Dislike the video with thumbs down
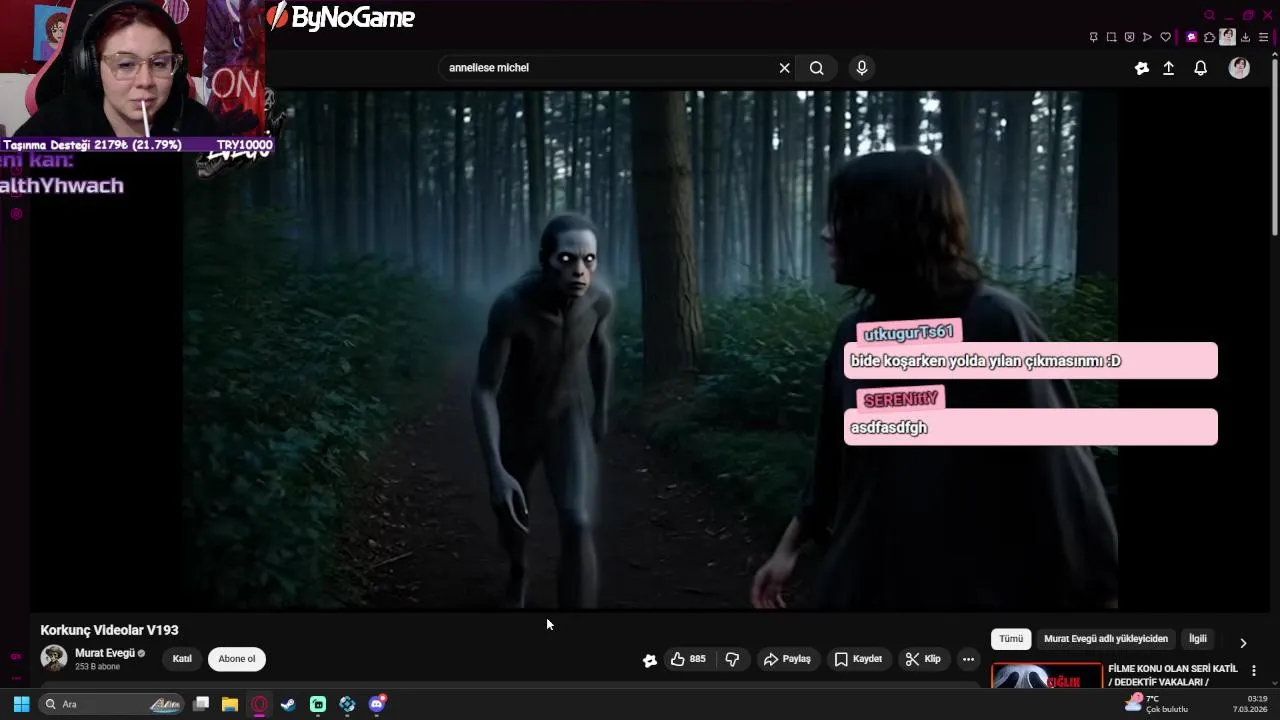Screen dimensions: 1280x720 point(732,659)
